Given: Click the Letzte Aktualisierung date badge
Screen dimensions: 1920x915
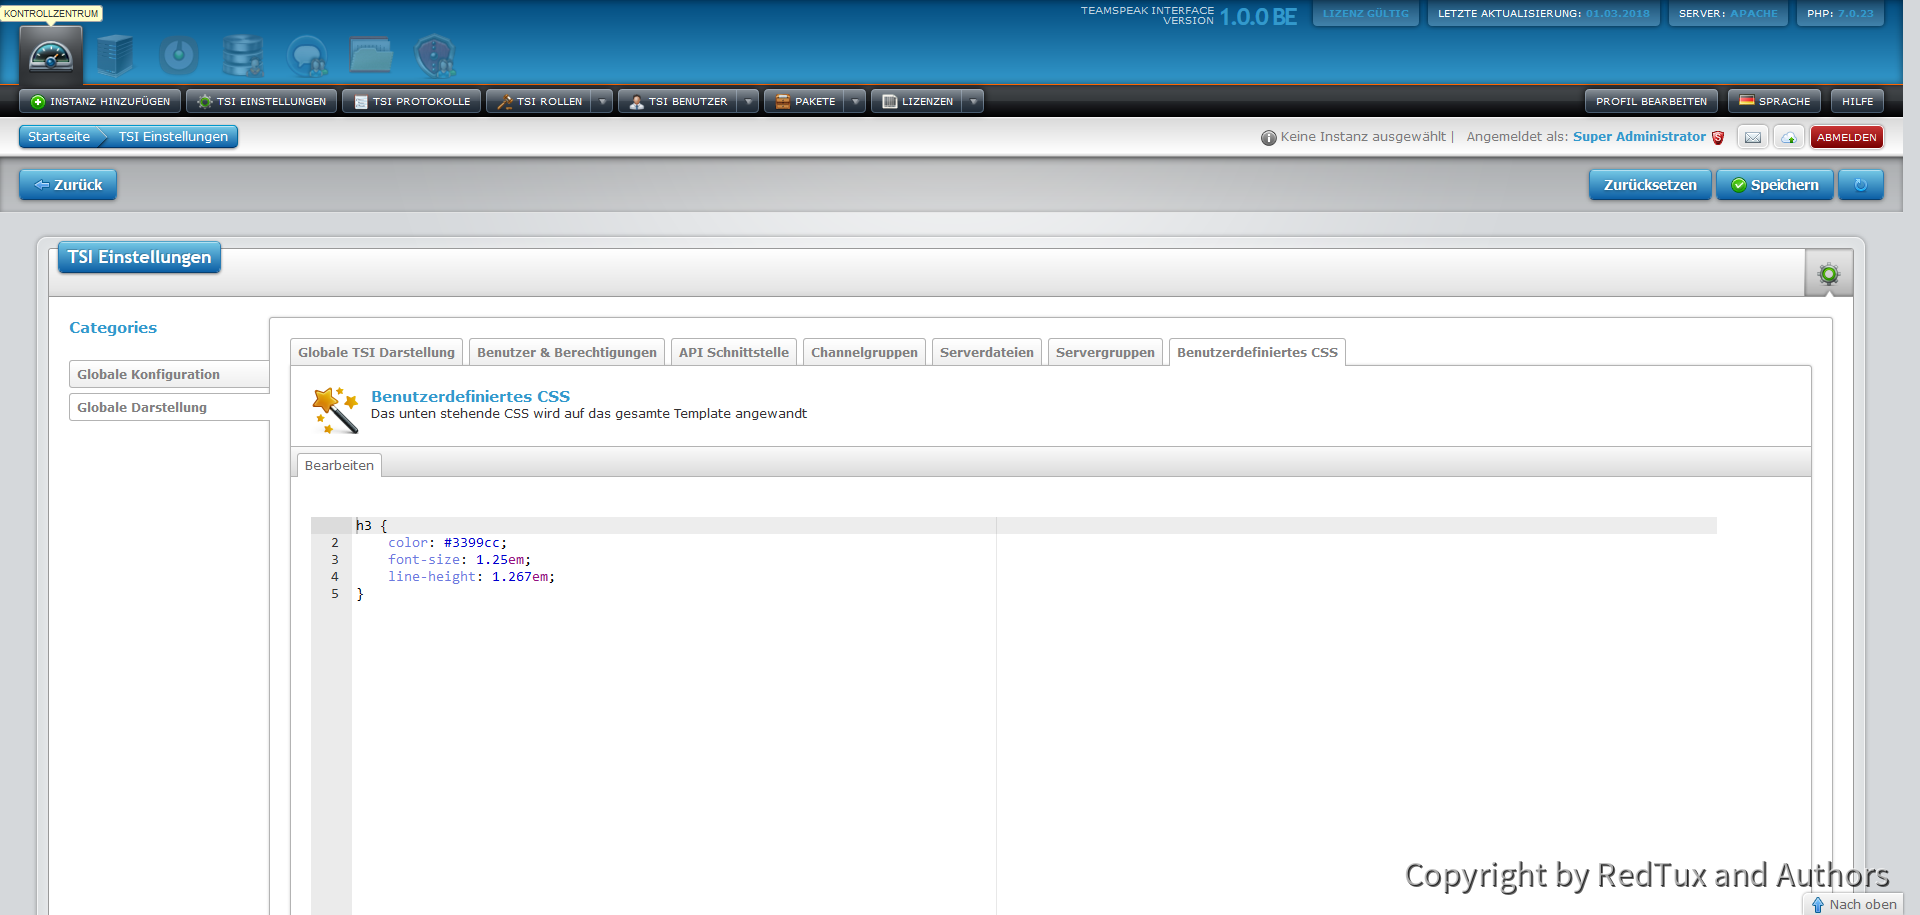Looking at the screenshot, I should pos(1543,13).
